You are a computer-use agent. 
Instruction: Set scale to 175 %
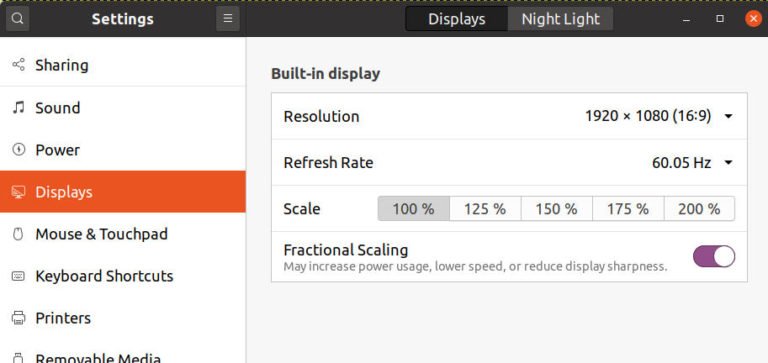(x=628, y=209)
